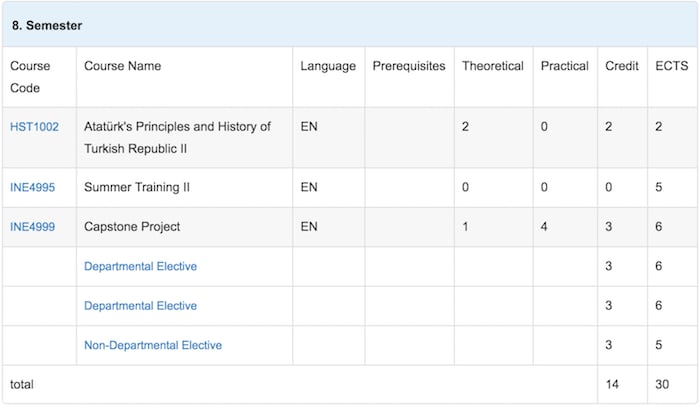This screenshot has width=700, height=406.
Task: Click Capstone Project theoretical hours value 1
Action: point(465,226)
